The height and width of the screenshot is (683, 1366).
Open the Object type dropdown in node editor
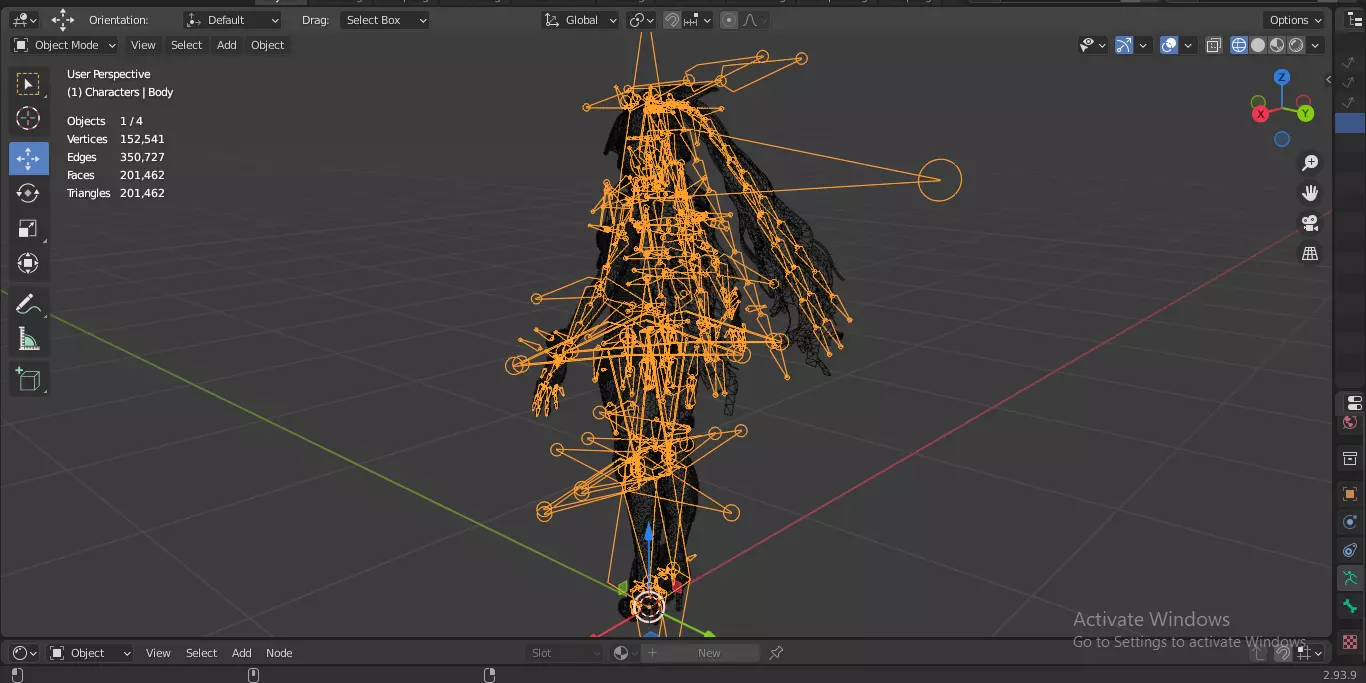[90, 653]
